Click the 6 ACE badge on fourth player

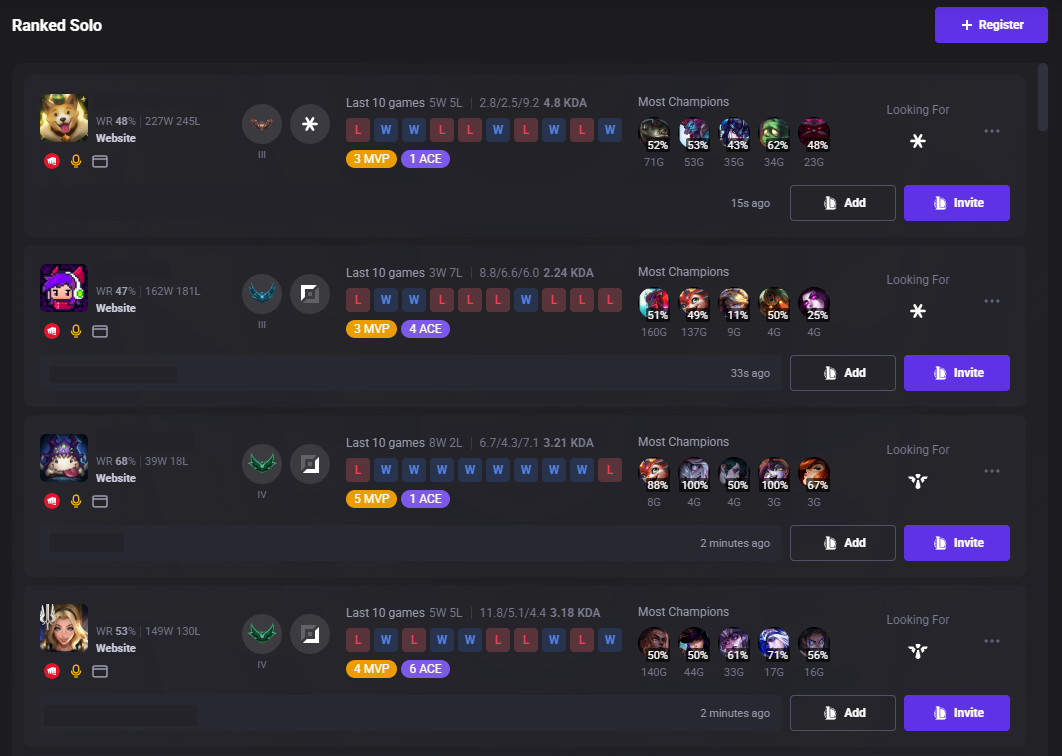425,669
